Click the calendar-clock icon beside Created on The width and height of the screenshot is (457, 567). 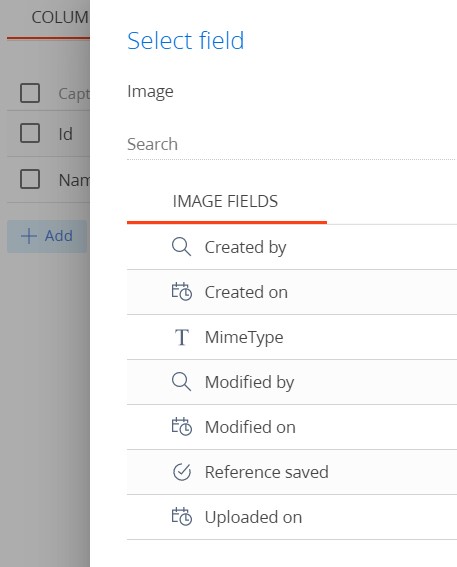click(181, 292)
